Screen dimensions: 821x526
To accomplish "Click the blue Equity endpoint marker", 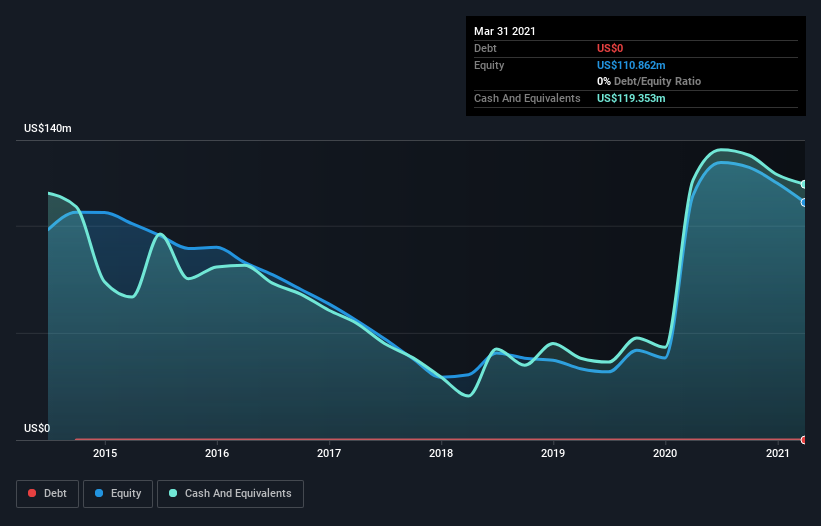I will (804, 203).
